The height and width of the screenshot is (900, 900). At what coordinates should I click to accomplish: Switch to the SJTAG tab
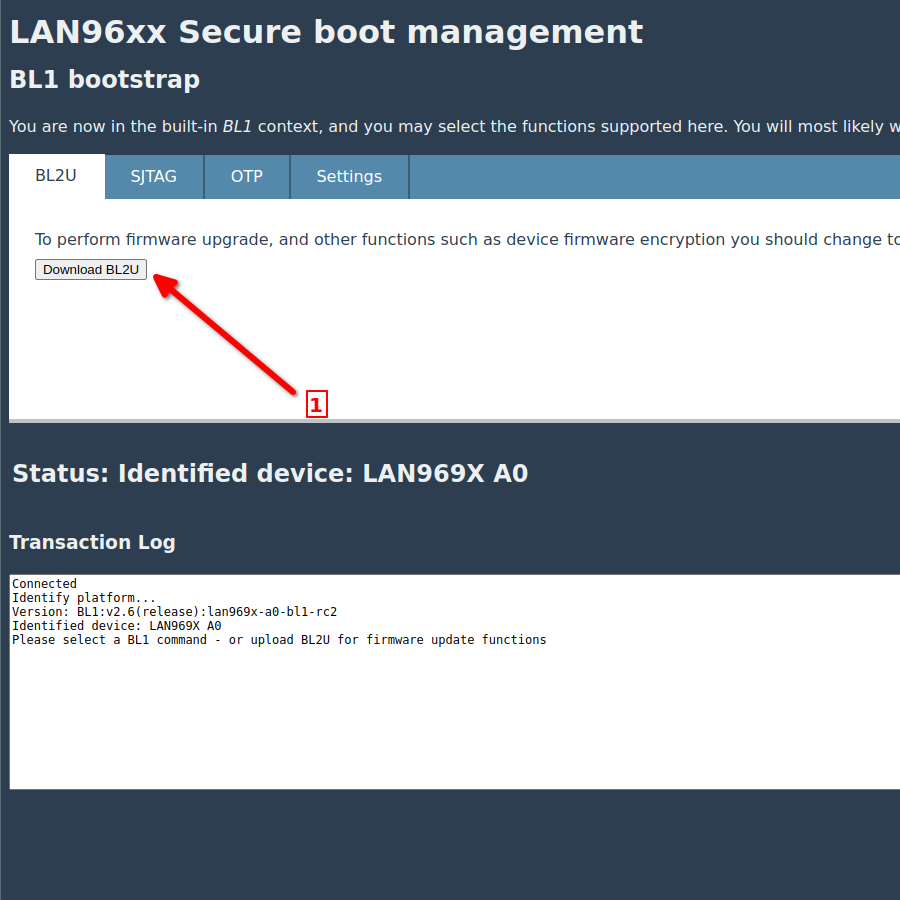pos(154,176)
